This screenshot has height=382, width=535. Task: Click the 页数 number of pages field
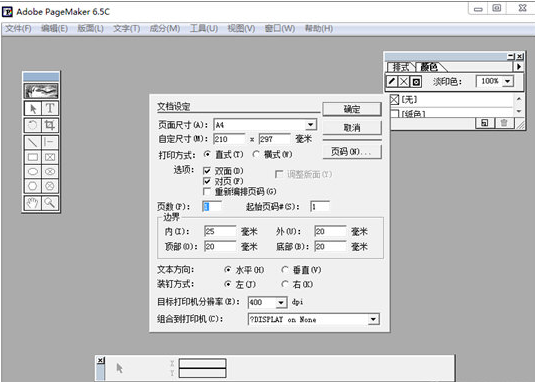coord(212,206)
